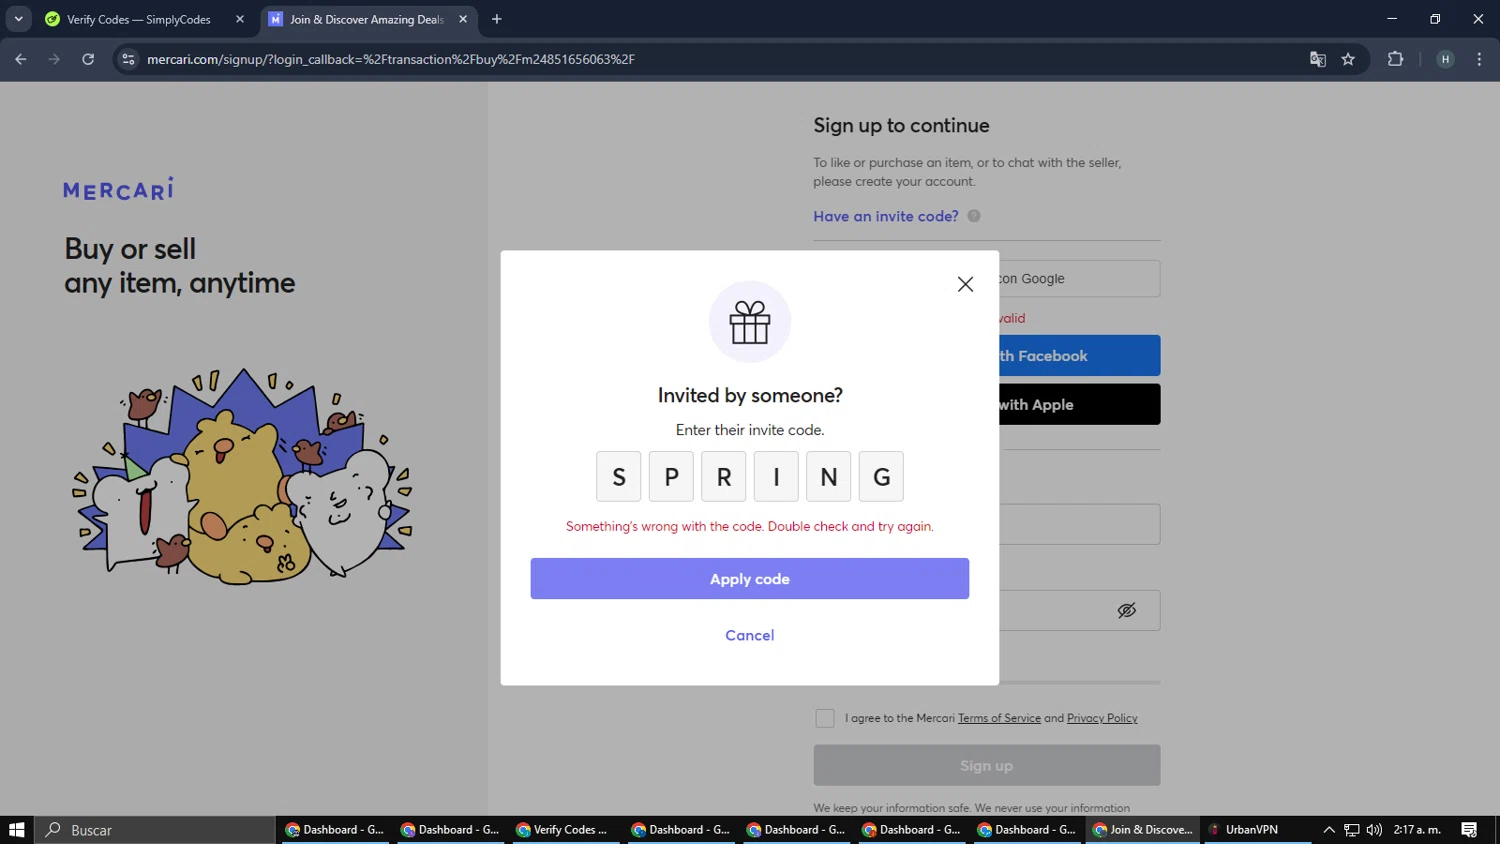1500x844 pixels.
Task: Check the Terms of Service agreement checkbox
Action: [825, 718]
